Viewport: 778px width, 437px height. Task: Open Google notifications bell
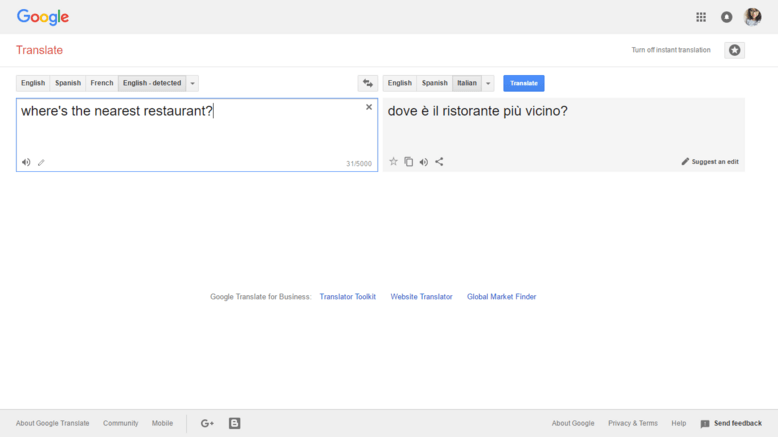pyautogui.click(x=726, y=17)
